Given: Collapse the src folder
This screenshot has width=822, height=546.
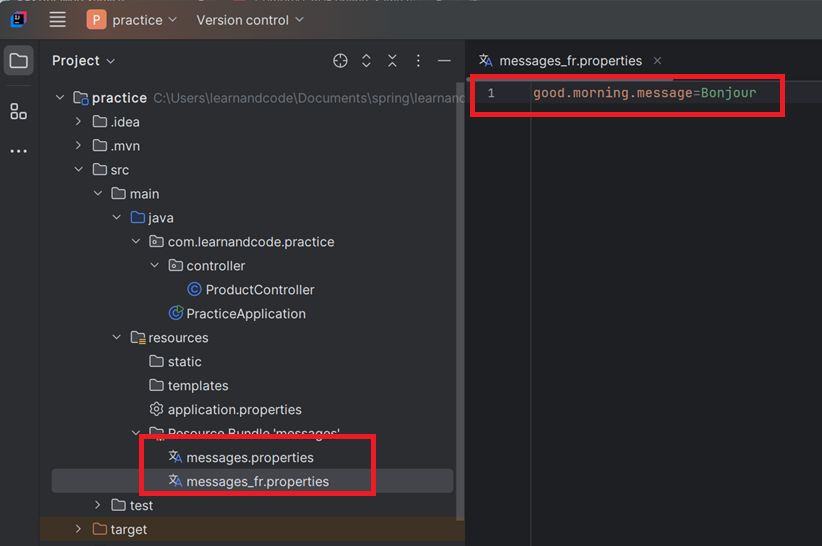Looking at the screenshot, I should 79,169.
